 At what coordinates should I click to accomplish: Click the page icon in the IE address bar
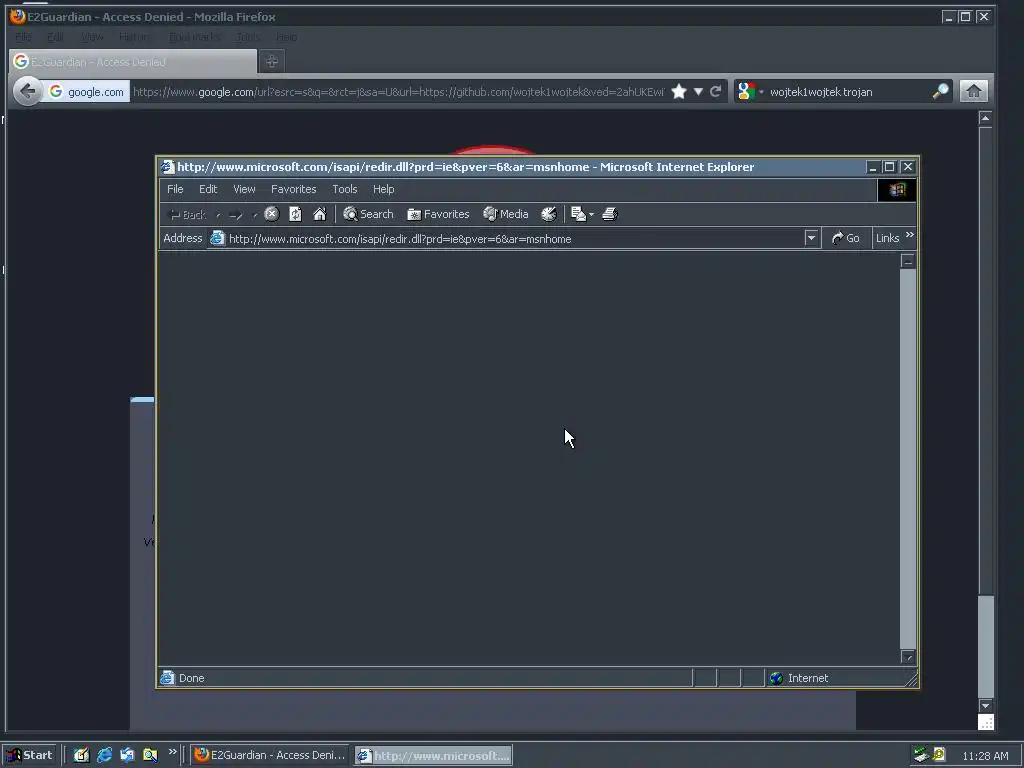coord(217,238)
